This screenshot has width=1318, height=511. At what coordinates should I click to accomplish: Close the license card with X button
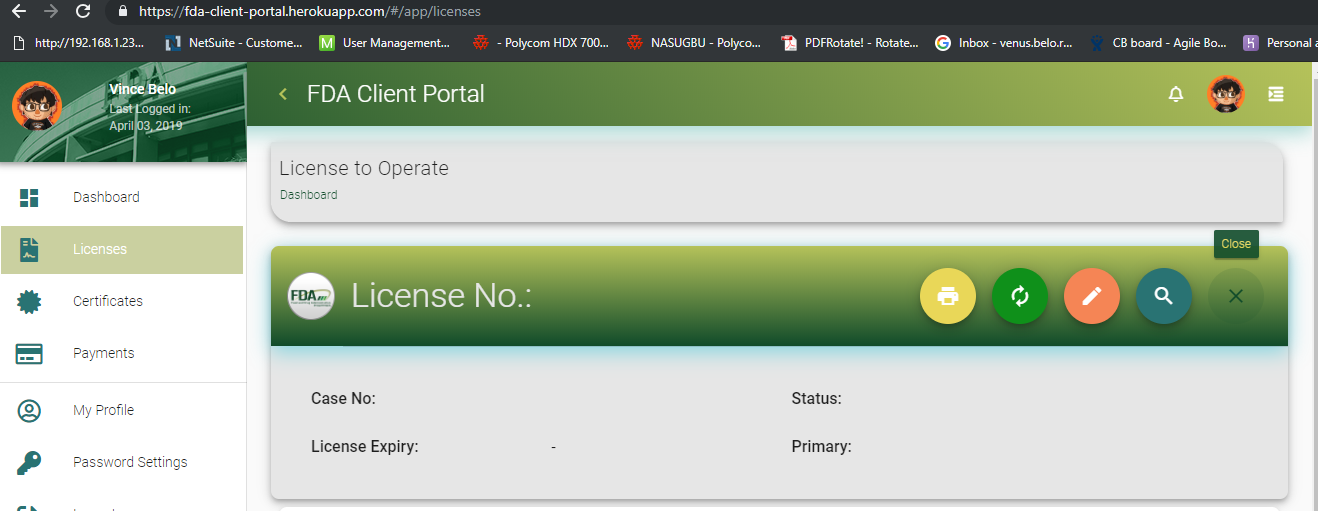point(1236,296)
